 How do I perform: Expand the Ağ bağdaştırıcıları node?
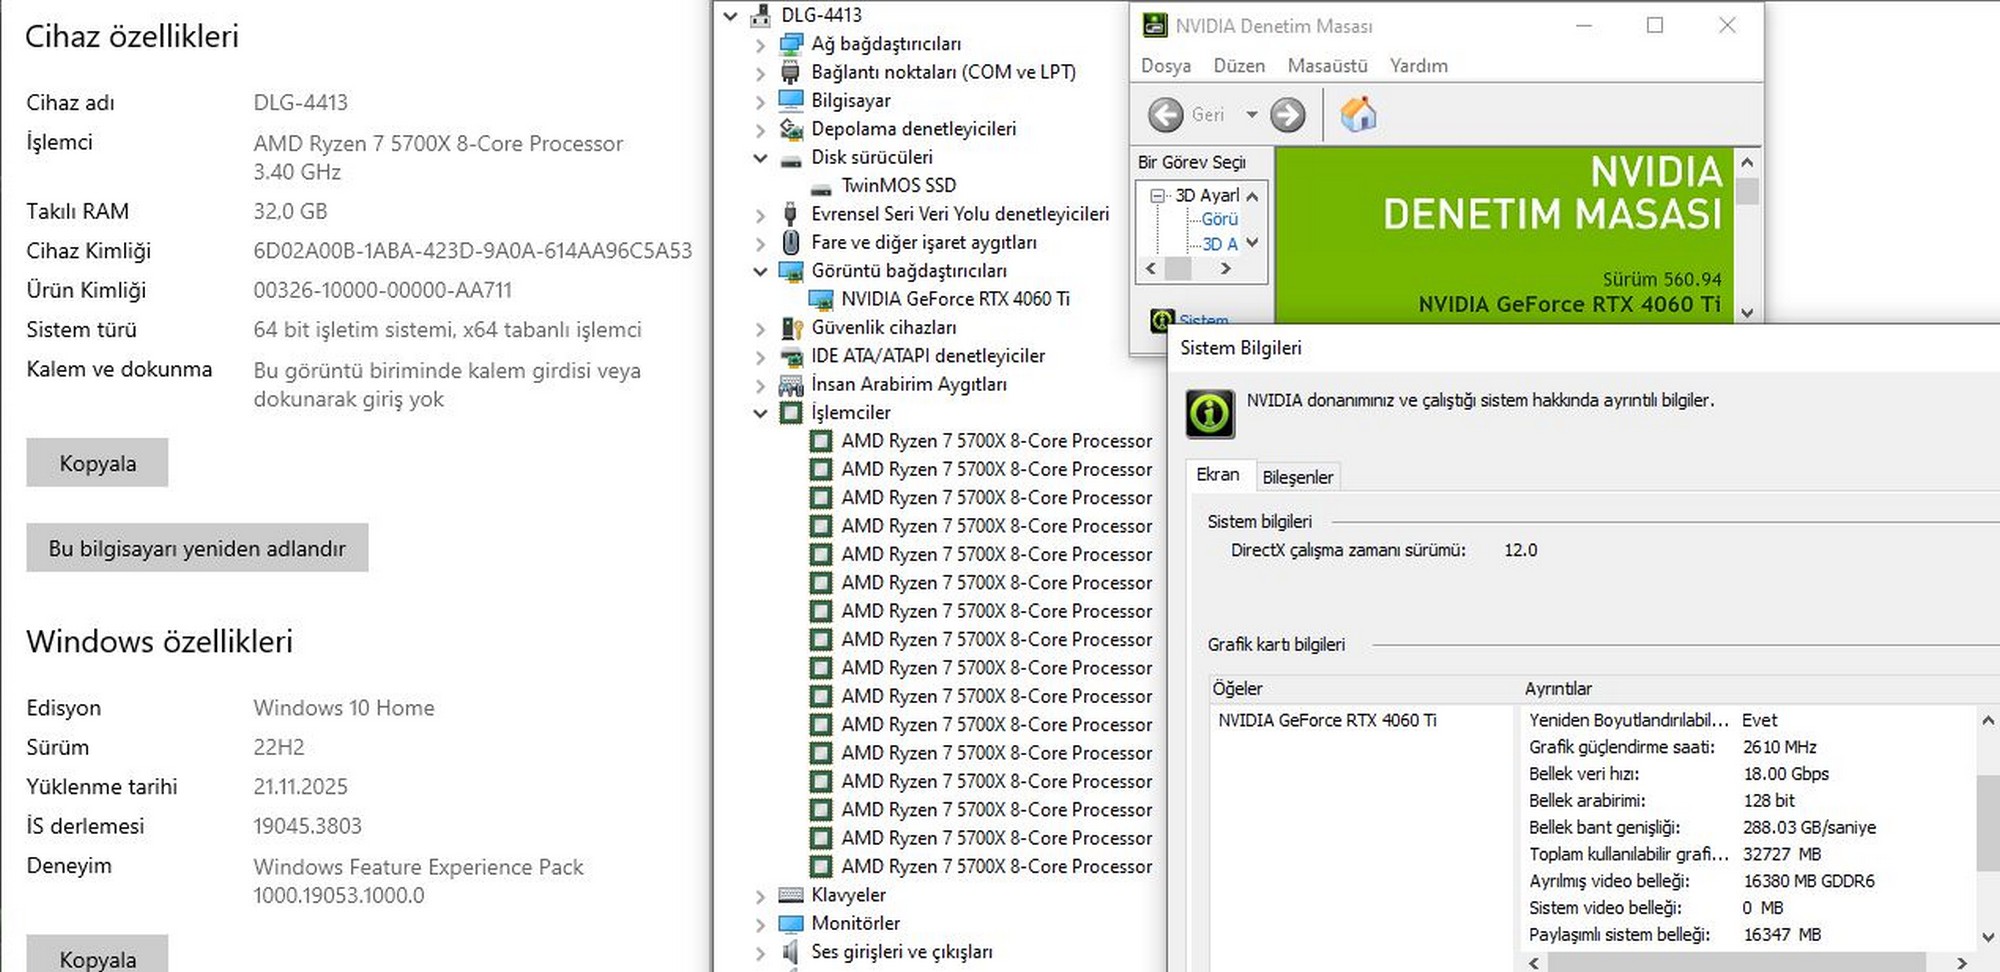tap(760, 45)
